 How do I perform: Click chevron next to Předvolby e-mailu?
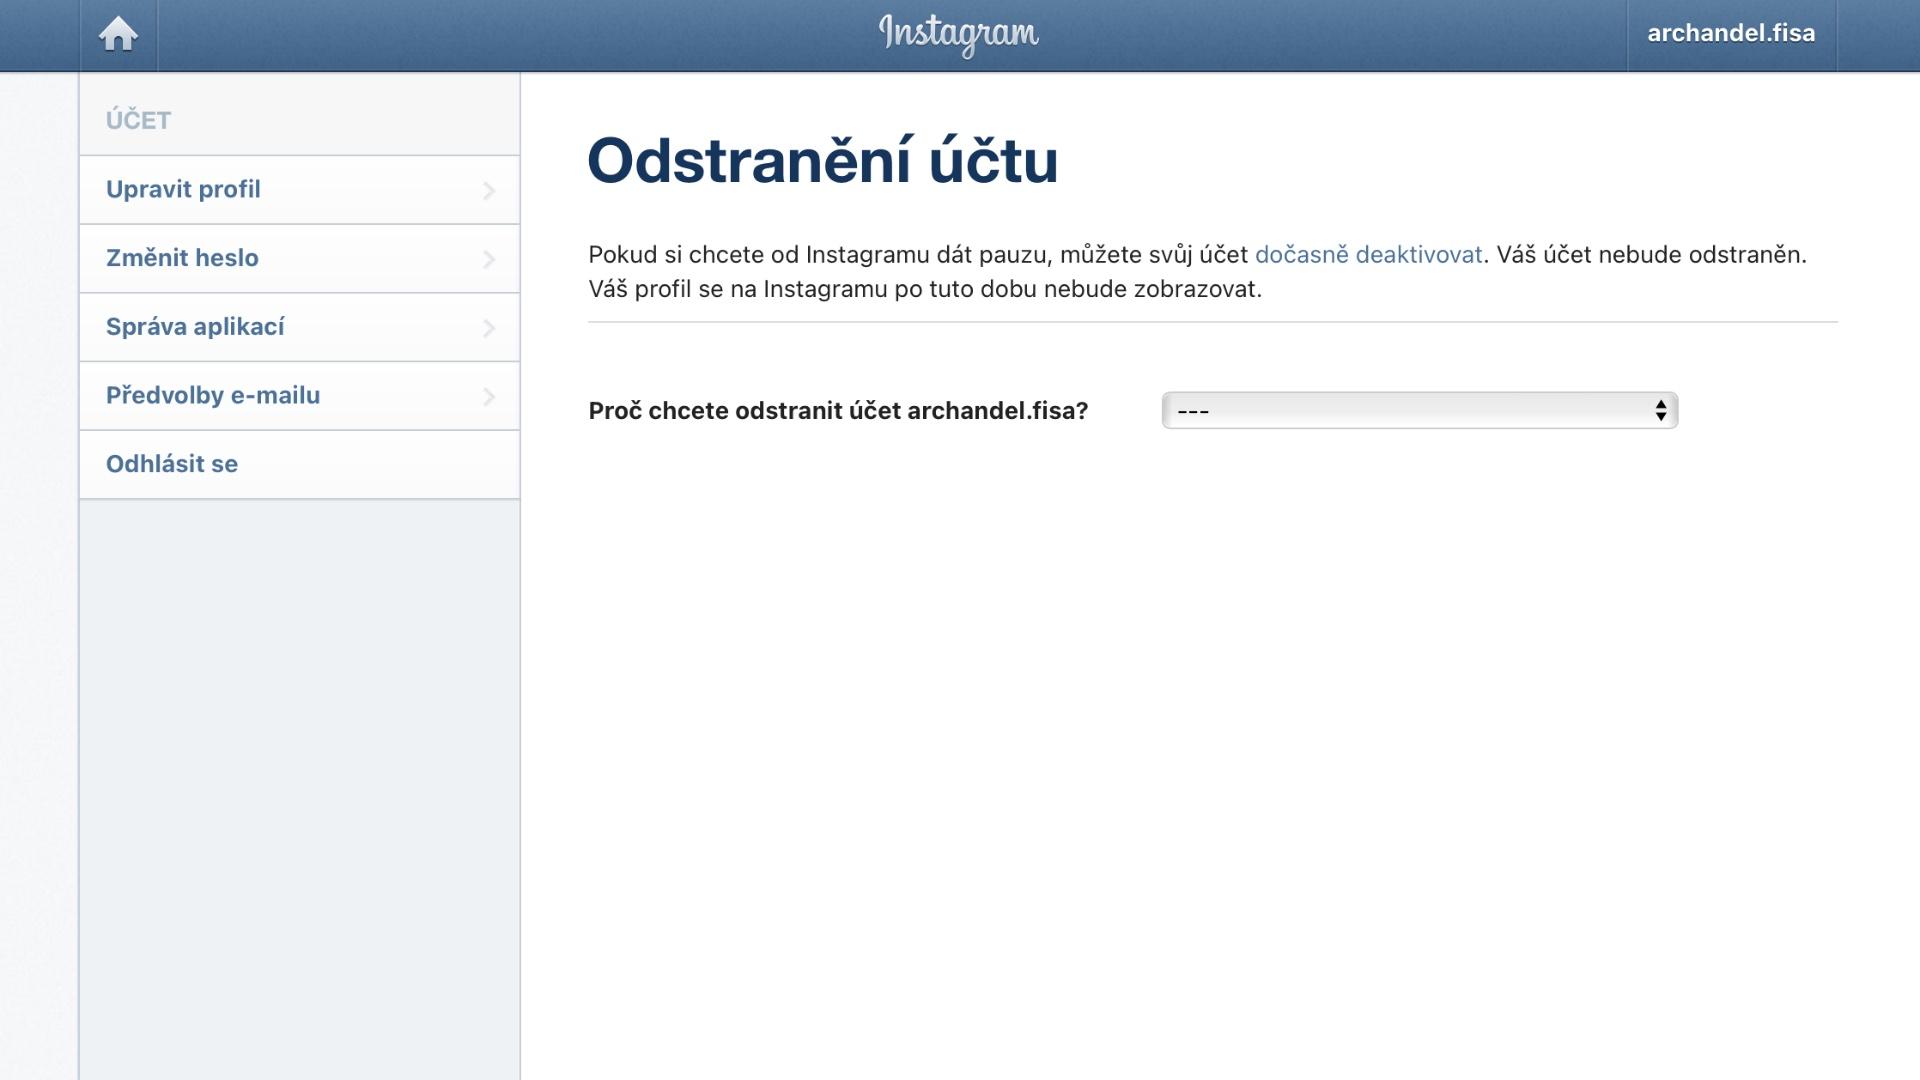[x=489, y=397]
